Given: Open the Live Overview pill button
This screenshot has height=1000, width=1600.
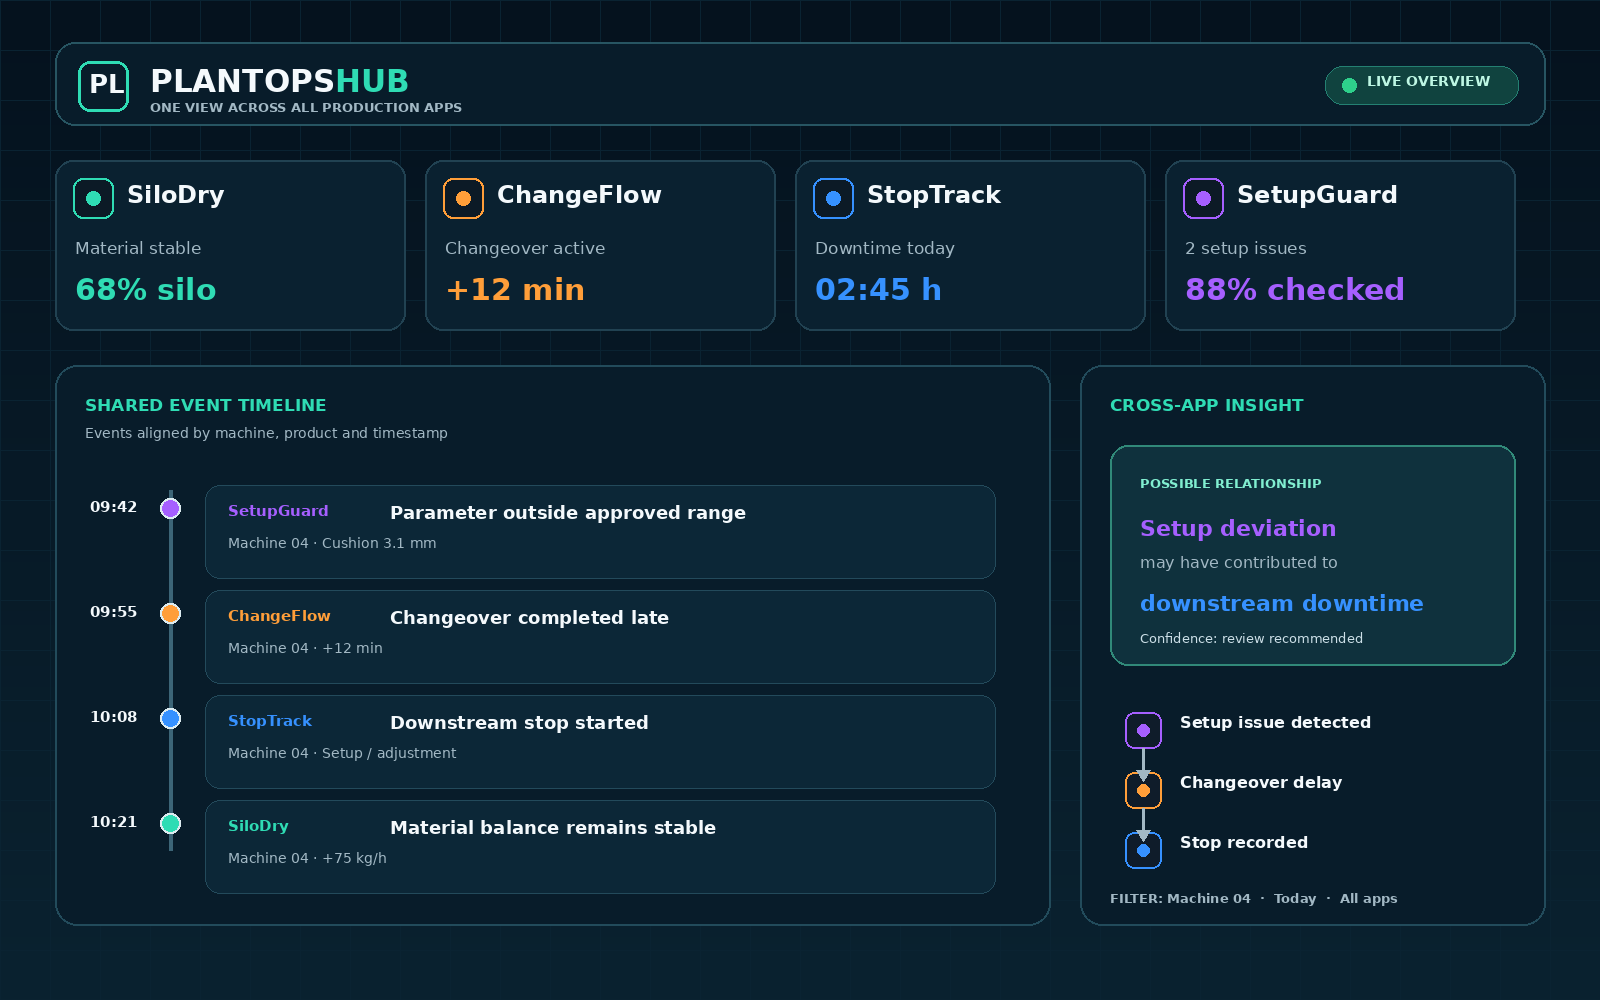Looking at the screenshot, I should point(1421,85).
